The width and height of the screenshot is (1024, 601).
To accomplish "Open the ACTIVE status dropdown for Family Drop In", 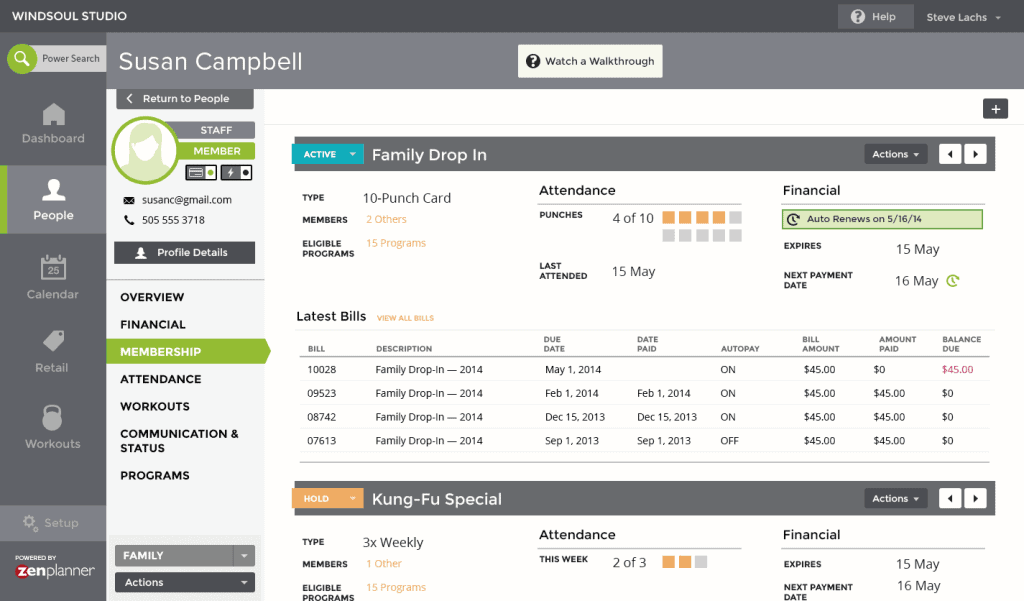I will coord(327,154).
